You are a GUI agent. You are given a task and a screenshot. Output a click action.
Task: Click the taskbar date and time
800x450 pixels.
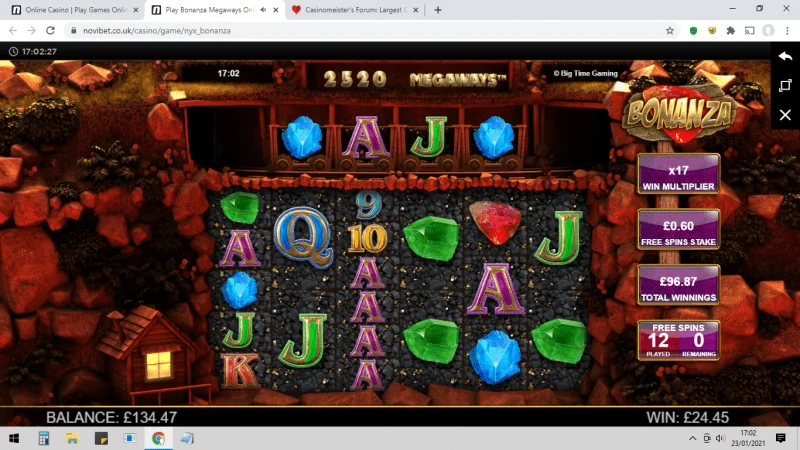(x=748, y=438)
